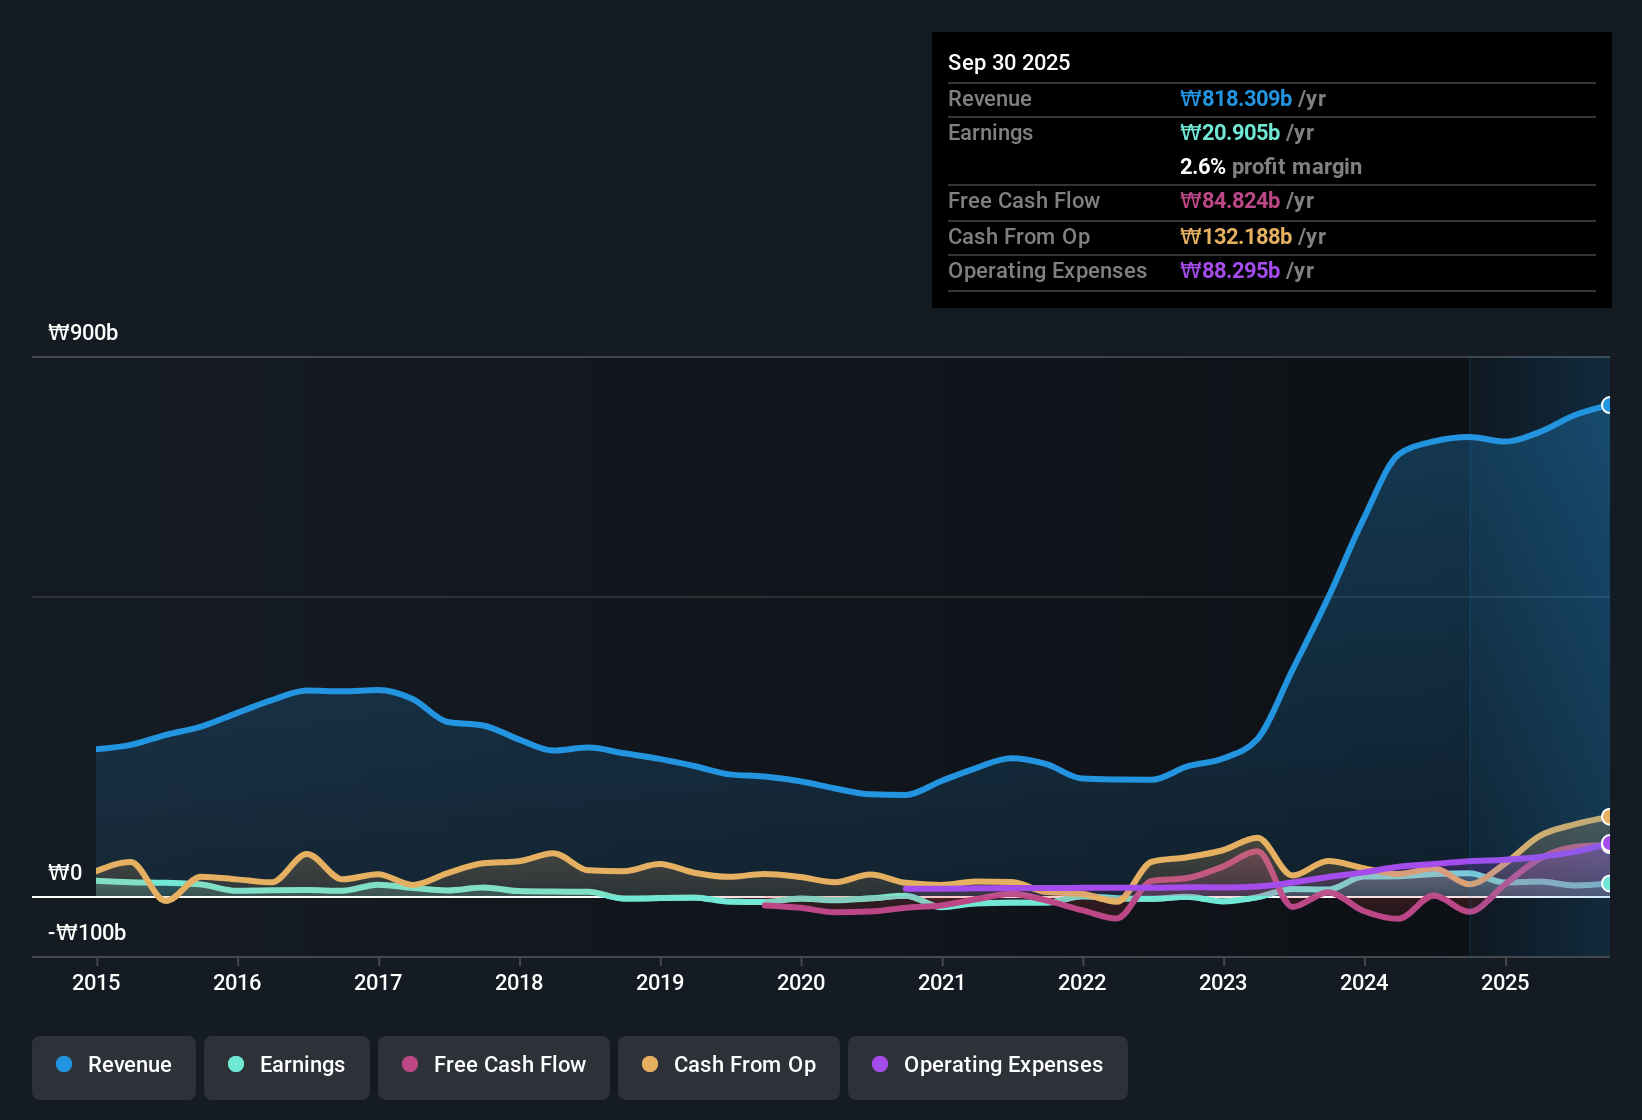Image resolution: width=1642 pixels, height=1120 pixels.
Task: Click the ₩84.824b Free Cash Flow figure
Action: (1229, 201)
